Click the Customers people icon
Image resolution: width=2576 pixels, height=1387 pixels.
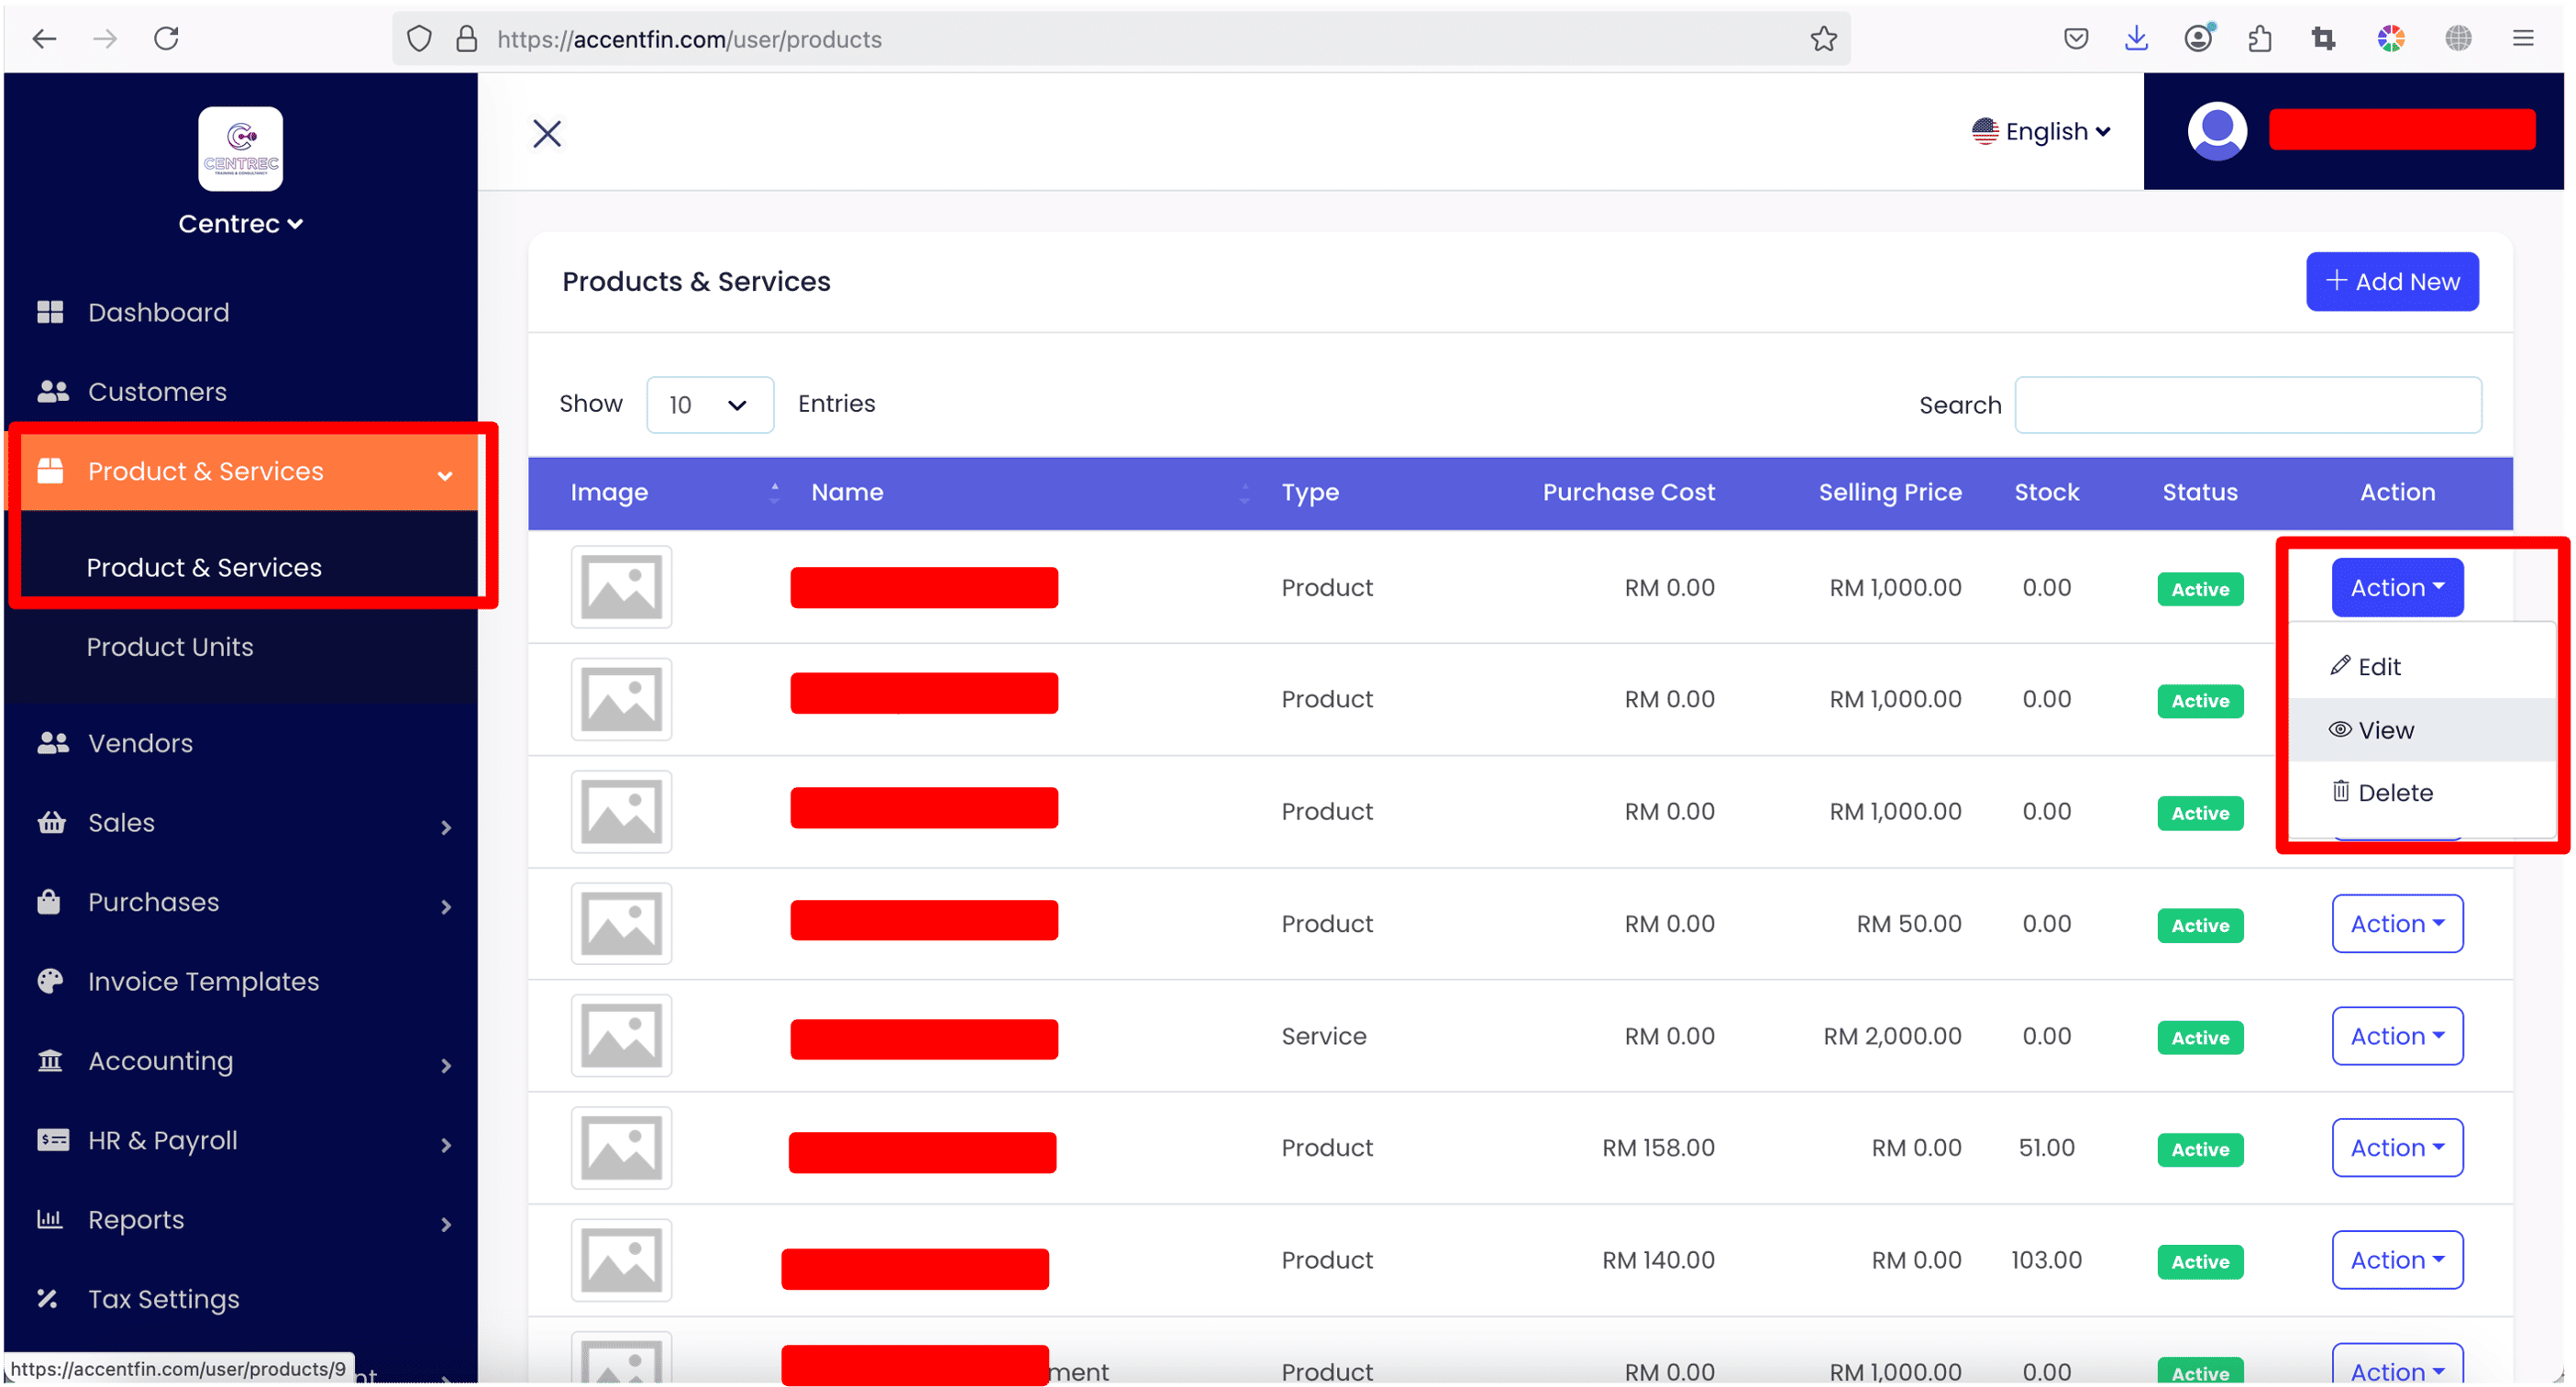pos(52,392)
